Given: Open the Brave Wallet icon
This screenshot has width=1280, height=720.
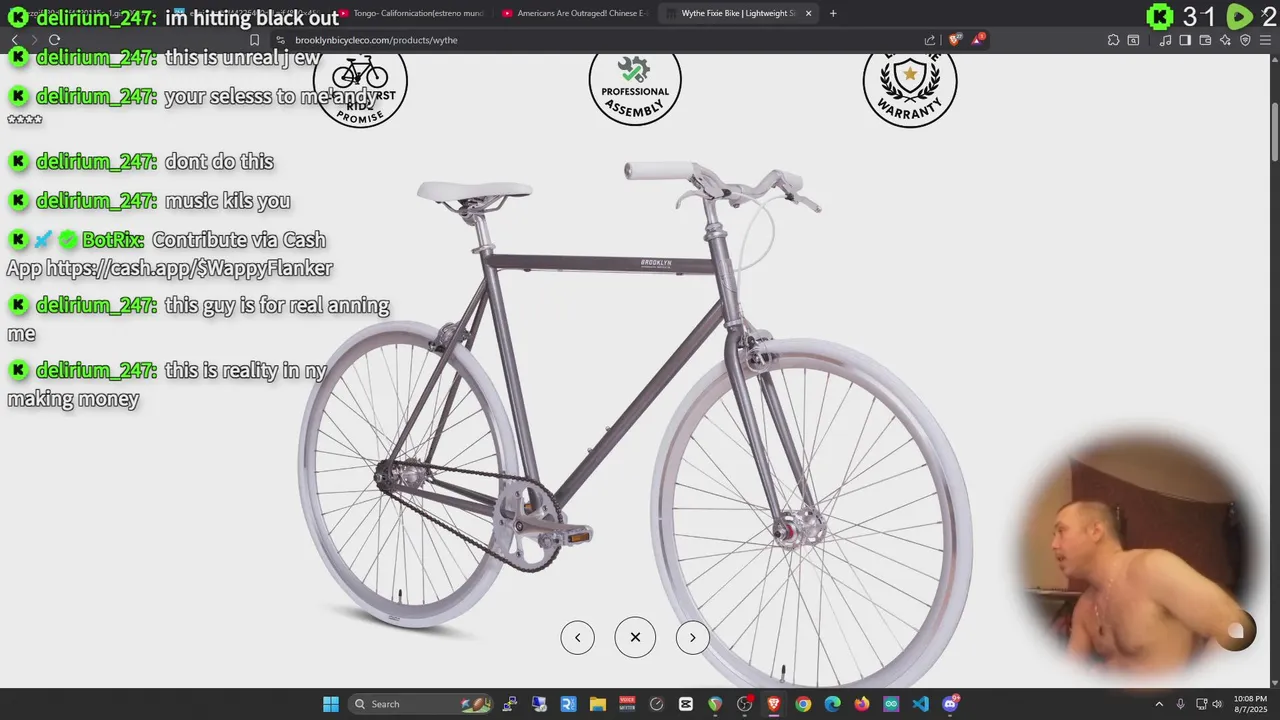Looking at the screenshot, I should (1205, 40).
